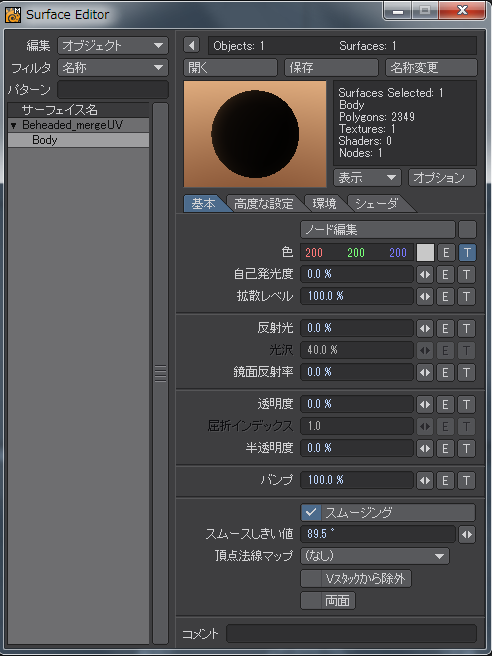Open the color texture editor T button
Screen dimensions: 492x656
point(467,253)
